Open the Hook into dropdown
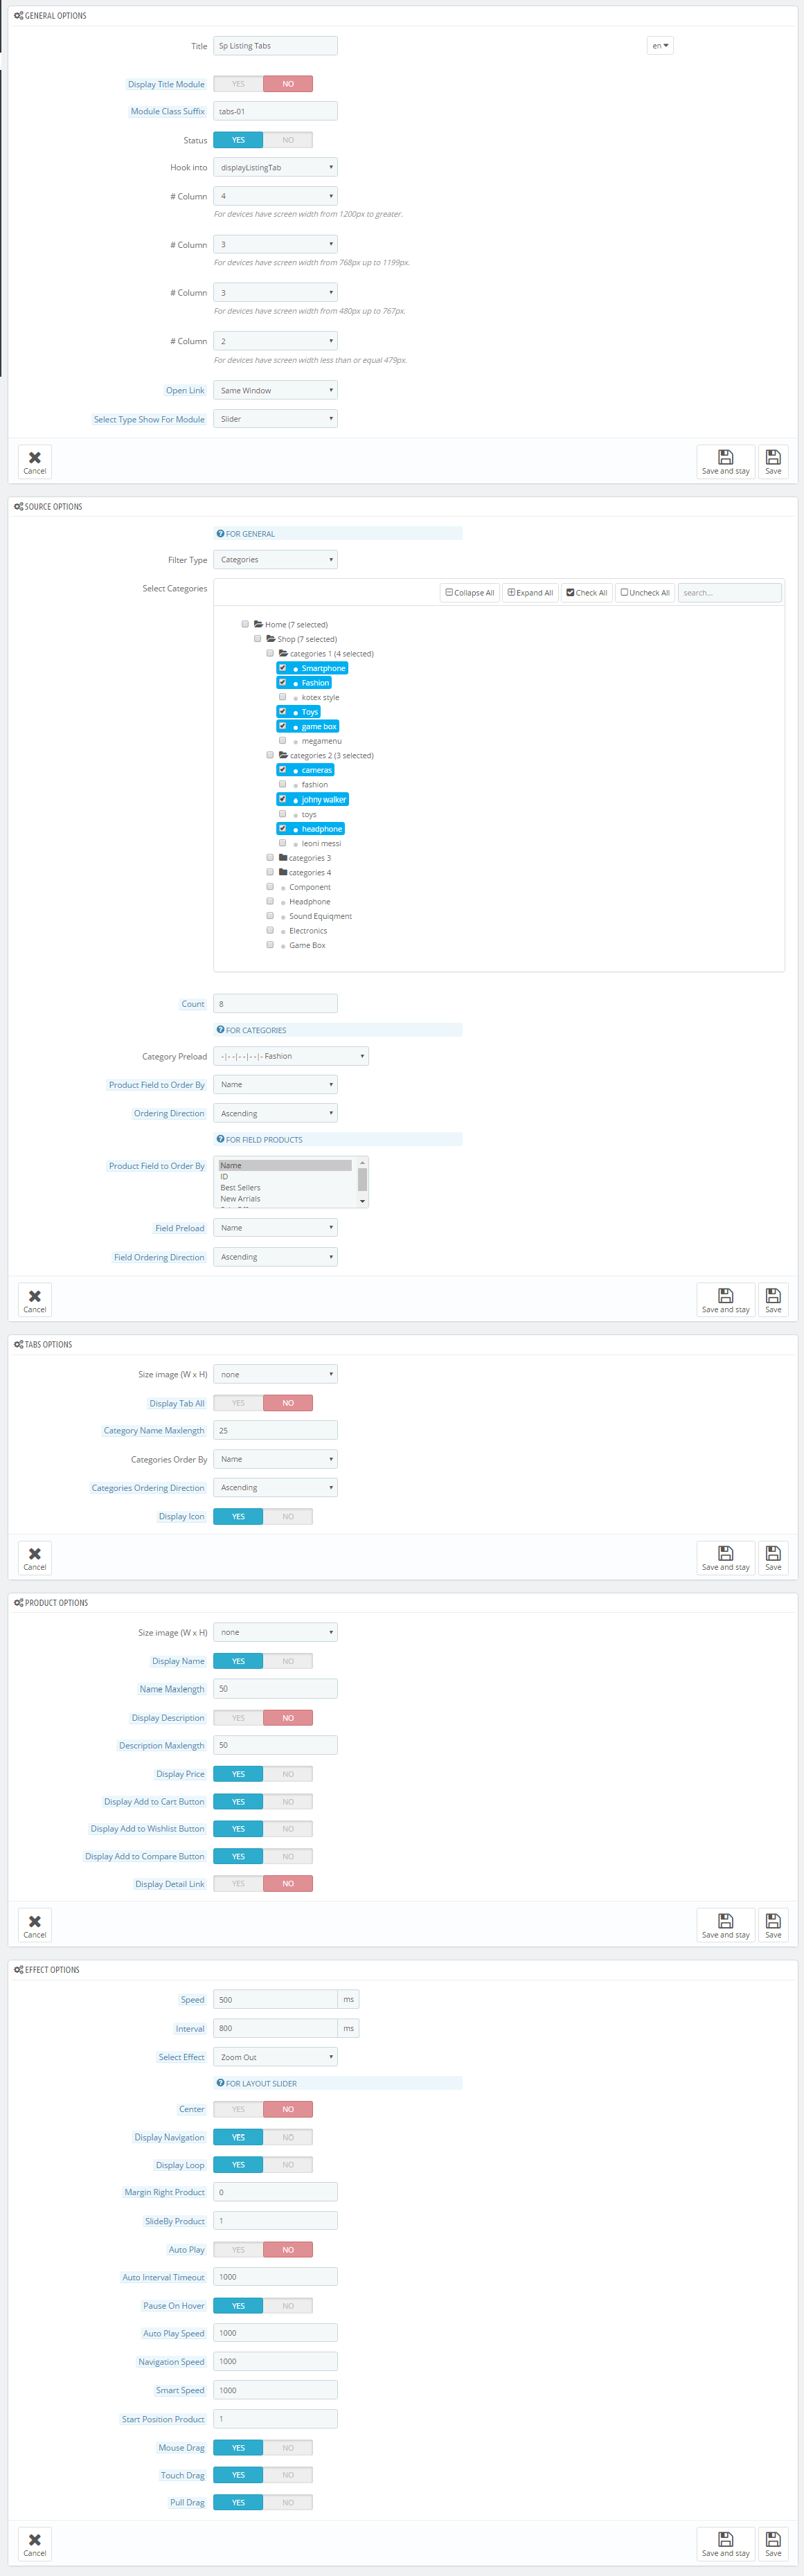Image resolution: width=804 pixels, height=2576 pixels. (x=275, y=168)
